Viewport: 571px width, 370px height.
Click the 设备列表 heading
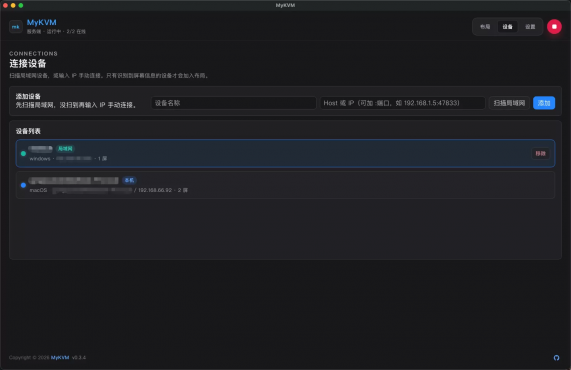(28, 131)
